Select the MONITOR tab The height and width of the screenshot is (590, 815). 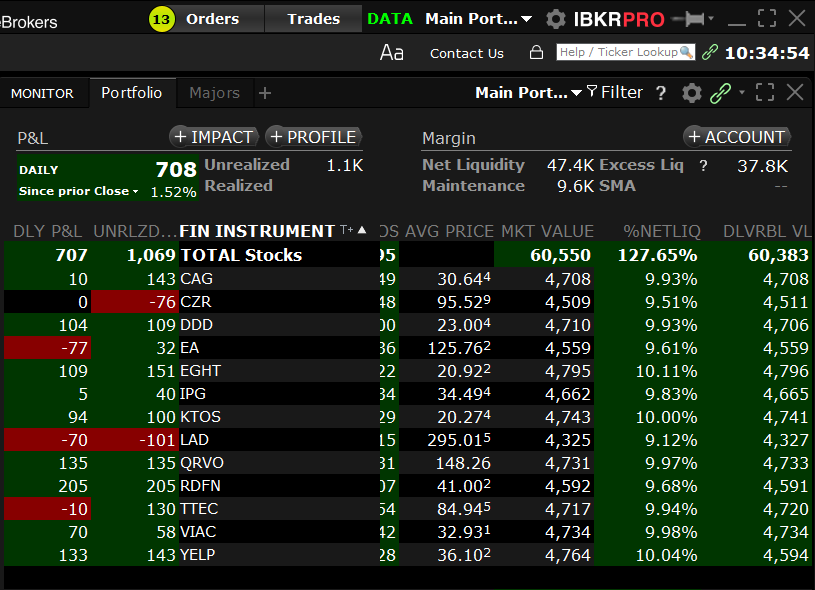(x=43, y=94)
